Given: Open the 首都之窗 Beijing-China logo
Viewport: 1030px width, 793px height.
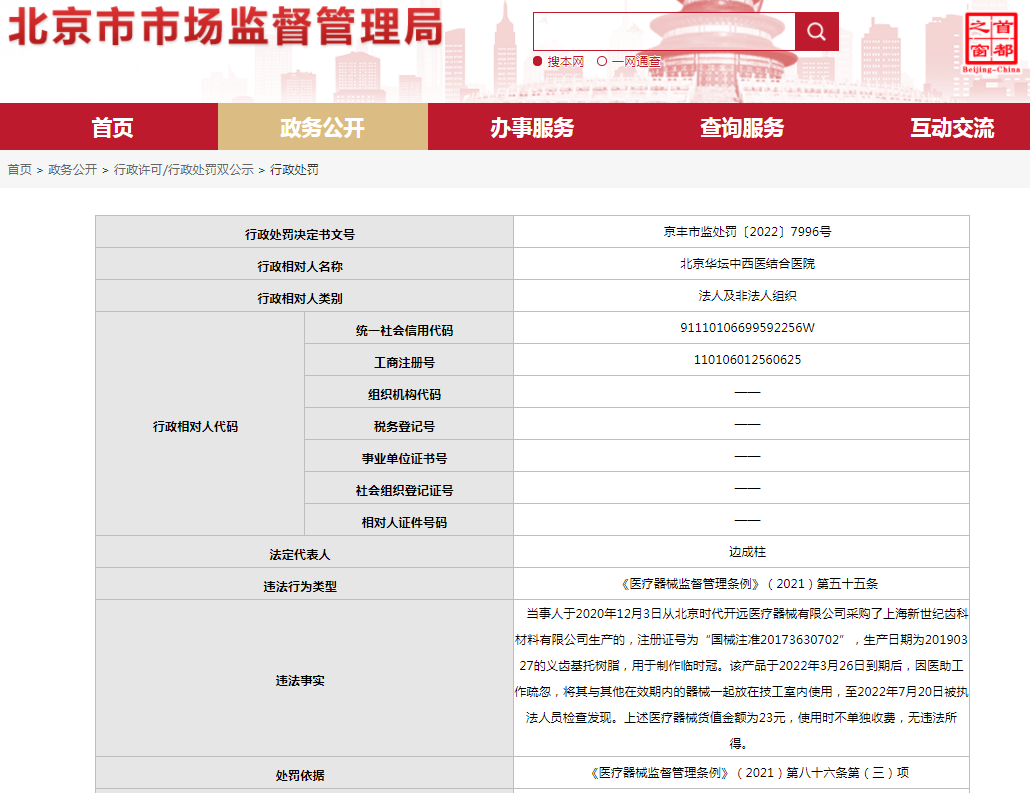Looking at the screenshot, I should coord(991,43).
